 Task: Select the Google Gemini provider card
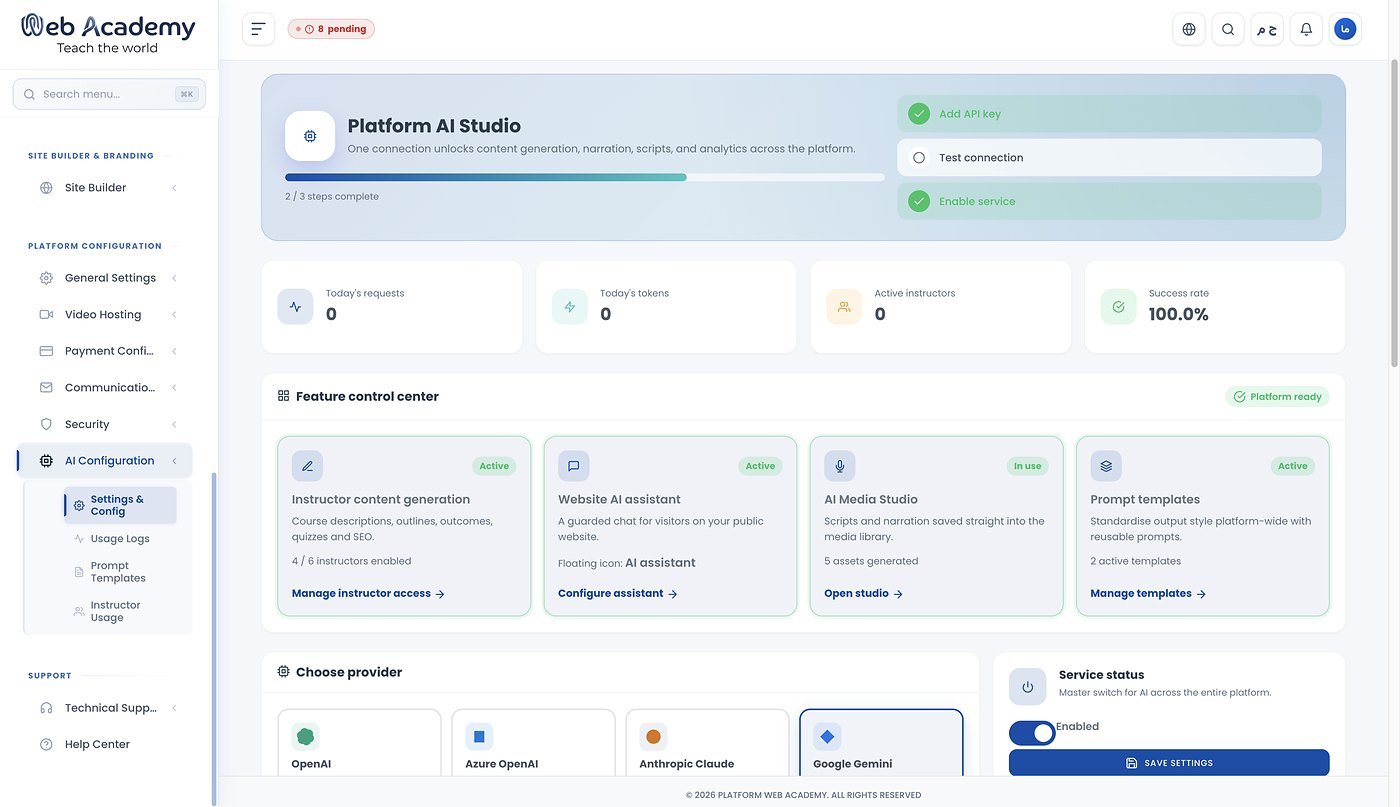[881, 743]
